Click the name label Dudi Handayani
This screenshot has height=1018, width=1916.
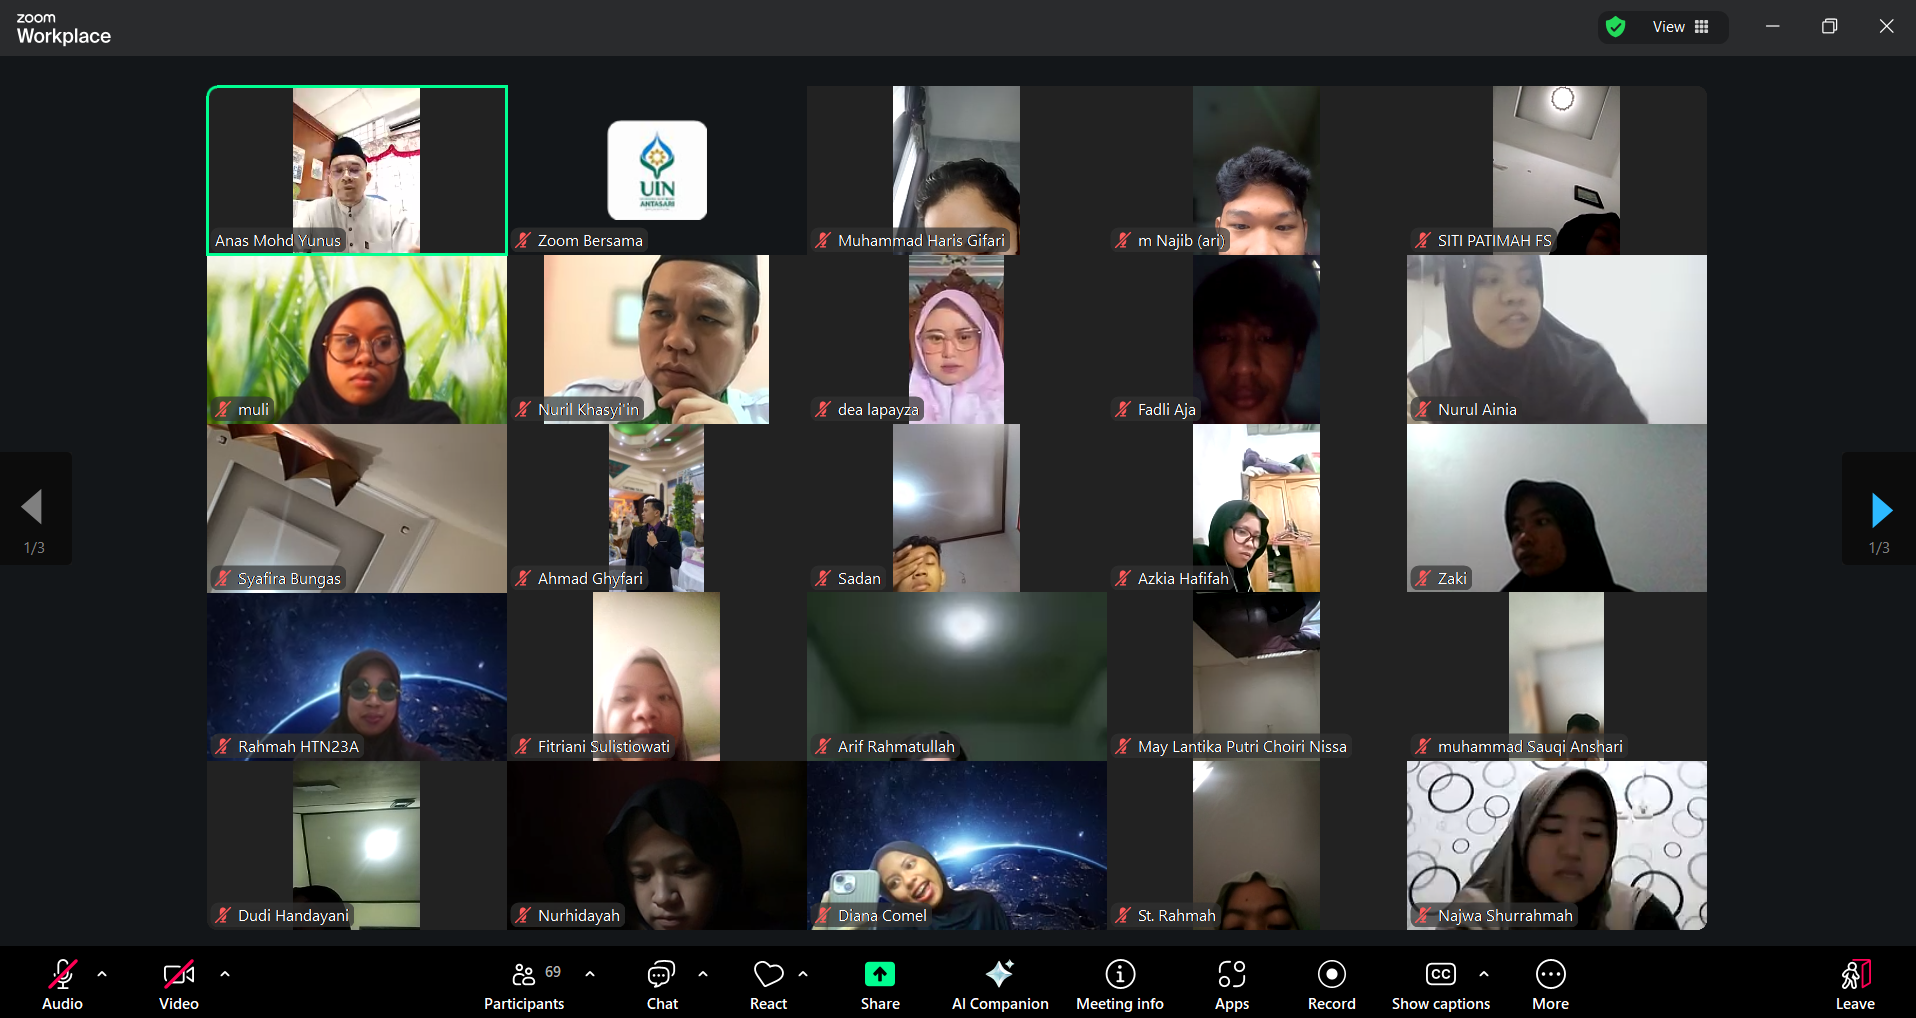point(293,915)
